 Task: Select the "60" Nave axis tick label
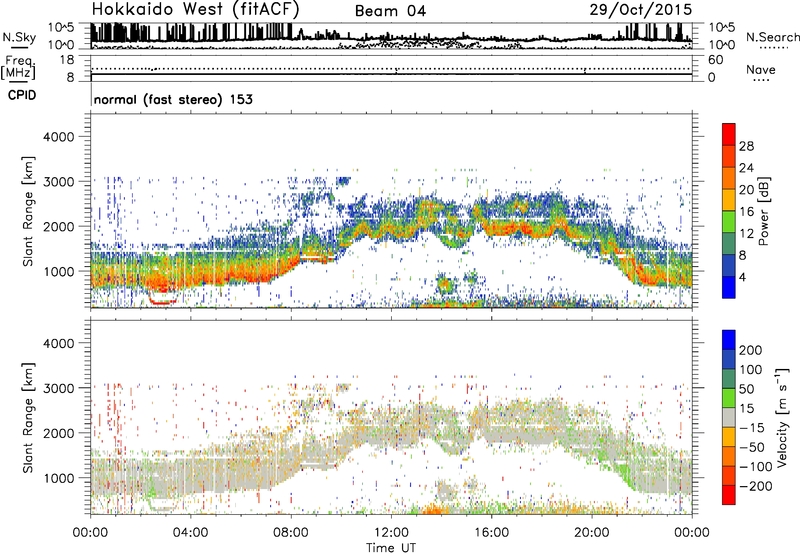[x=715, y=60]
